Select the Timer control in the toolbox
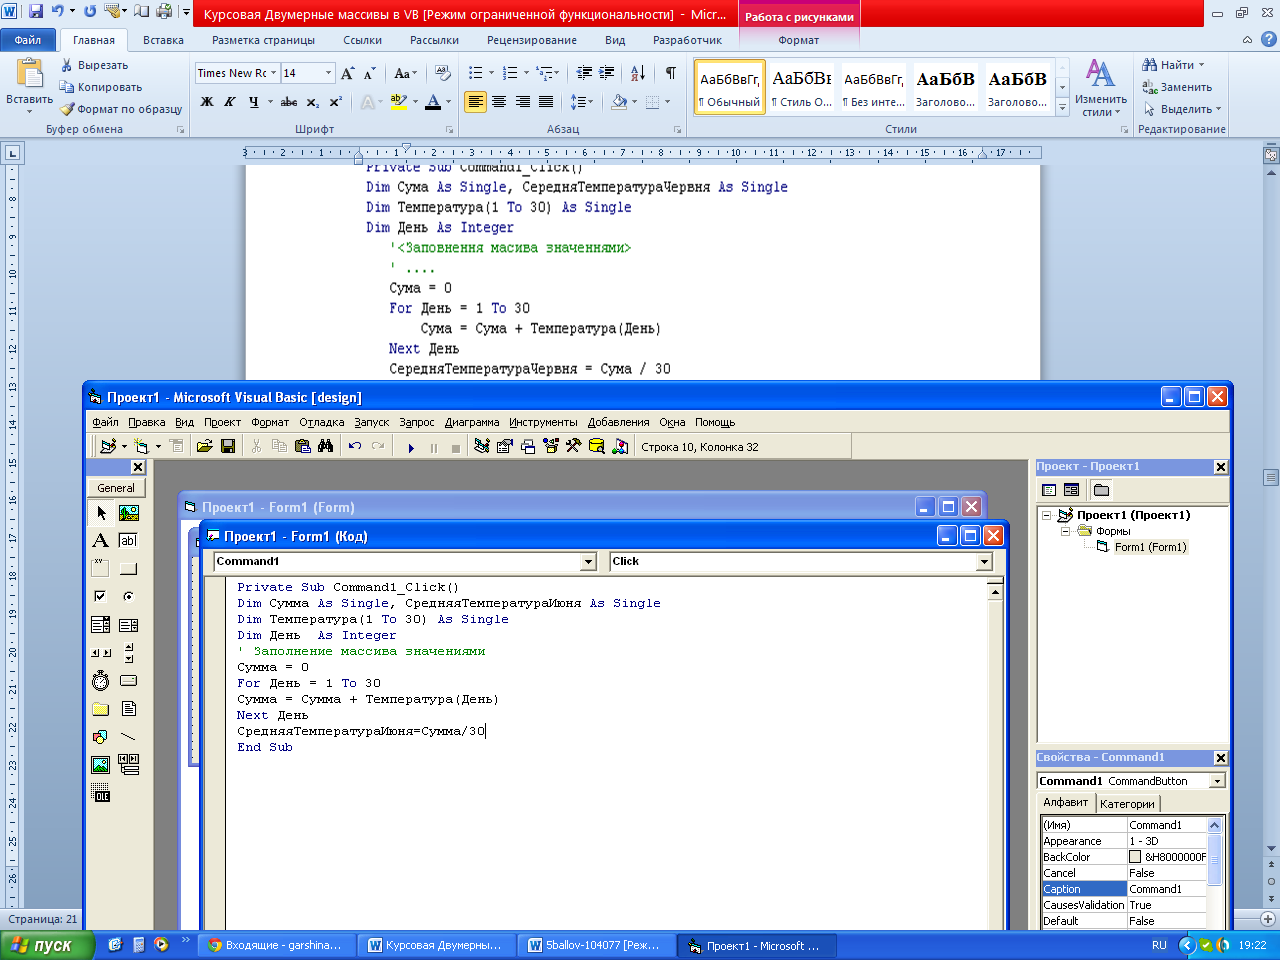Image resolution: width=1280 pixels, height=960 pixels. click(101, 681)
